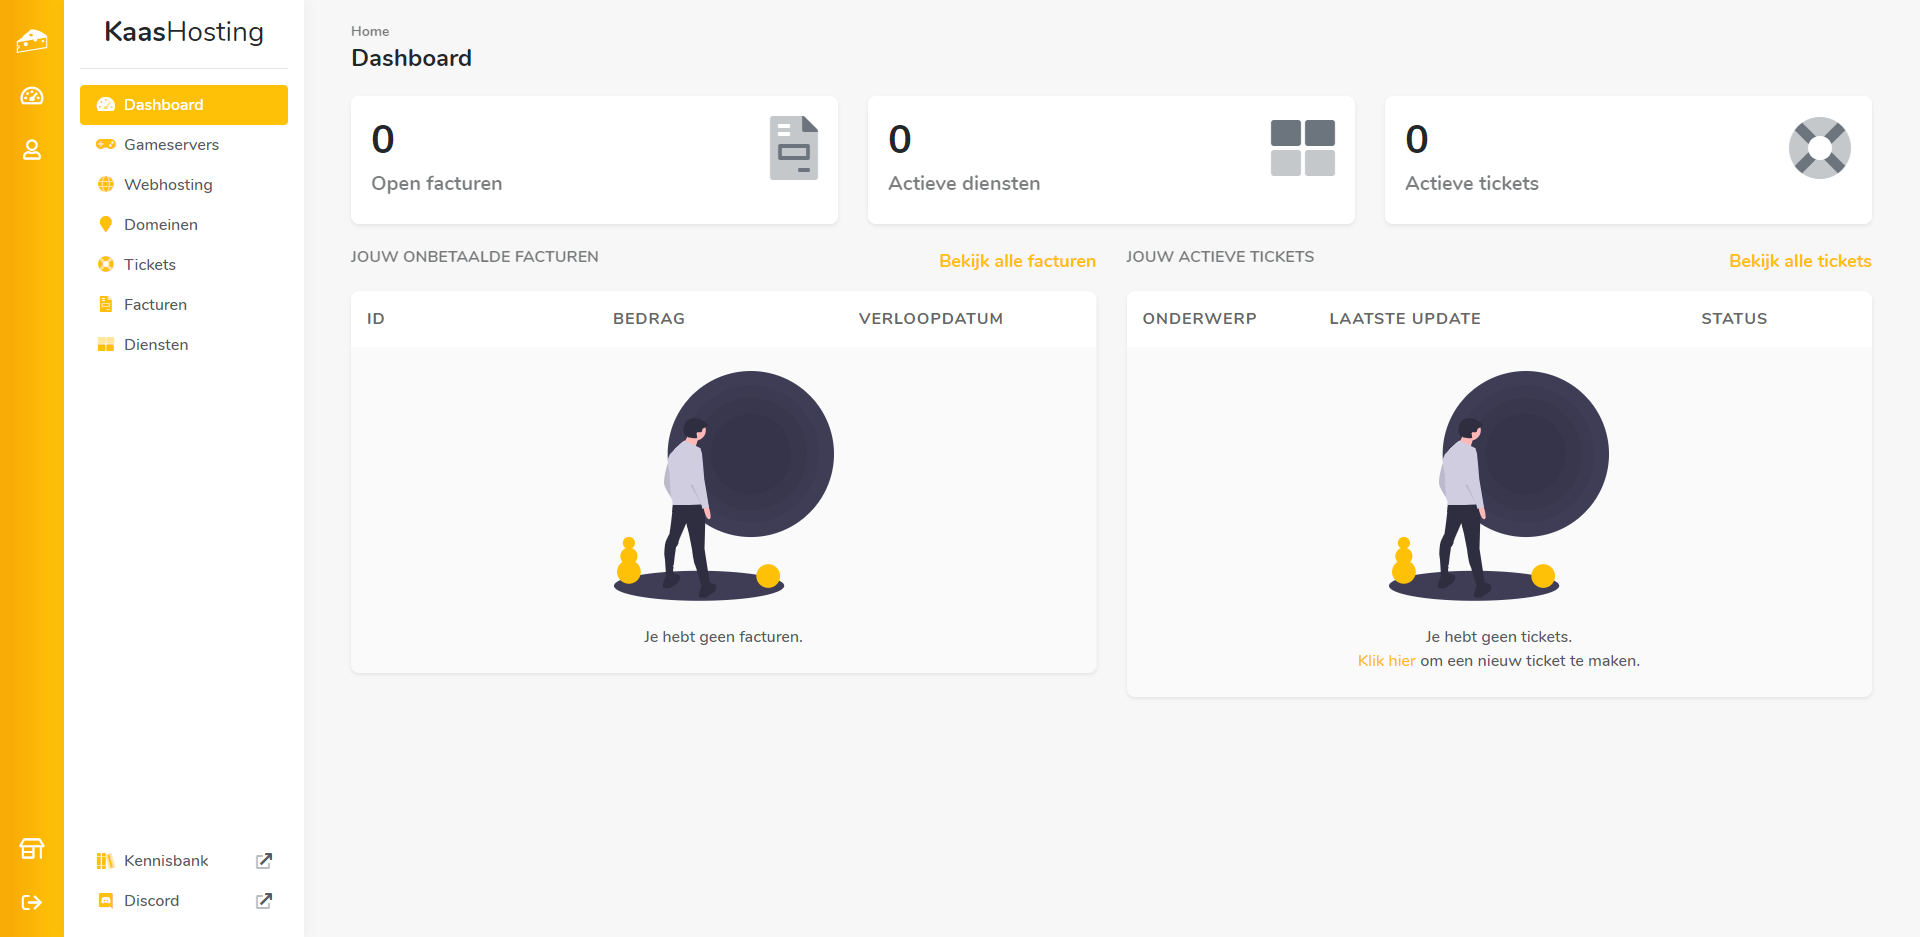Click the external link icon beside Kennisbank

click(264, 861)
